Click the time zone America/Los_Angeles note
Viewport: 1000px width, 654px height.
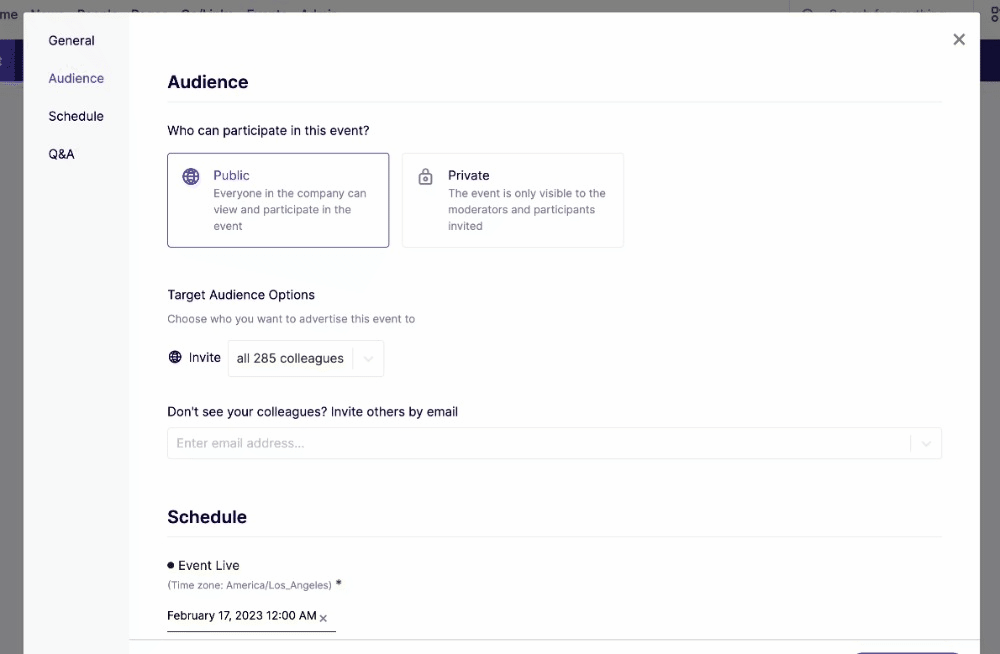[249, 585]
